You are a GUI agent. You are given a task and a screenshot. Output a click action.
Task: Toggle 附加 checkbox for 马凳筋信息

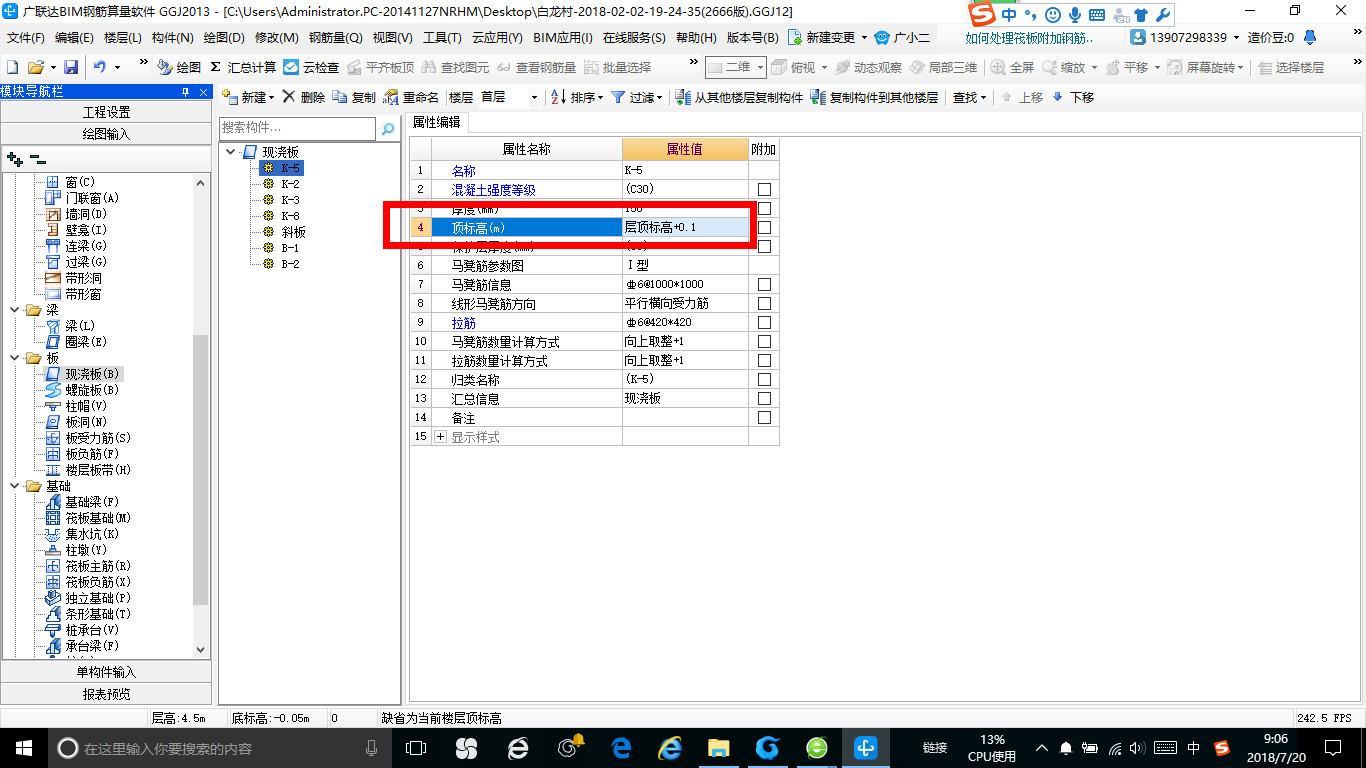click(x=764, y=284)
